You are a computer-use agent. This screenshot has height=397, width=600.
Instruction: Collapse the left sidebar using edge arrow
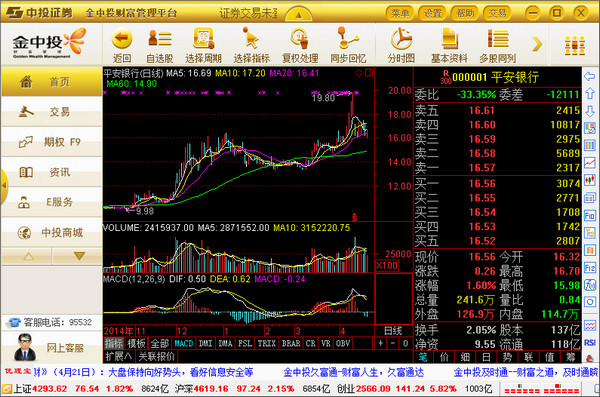point(4,185)
